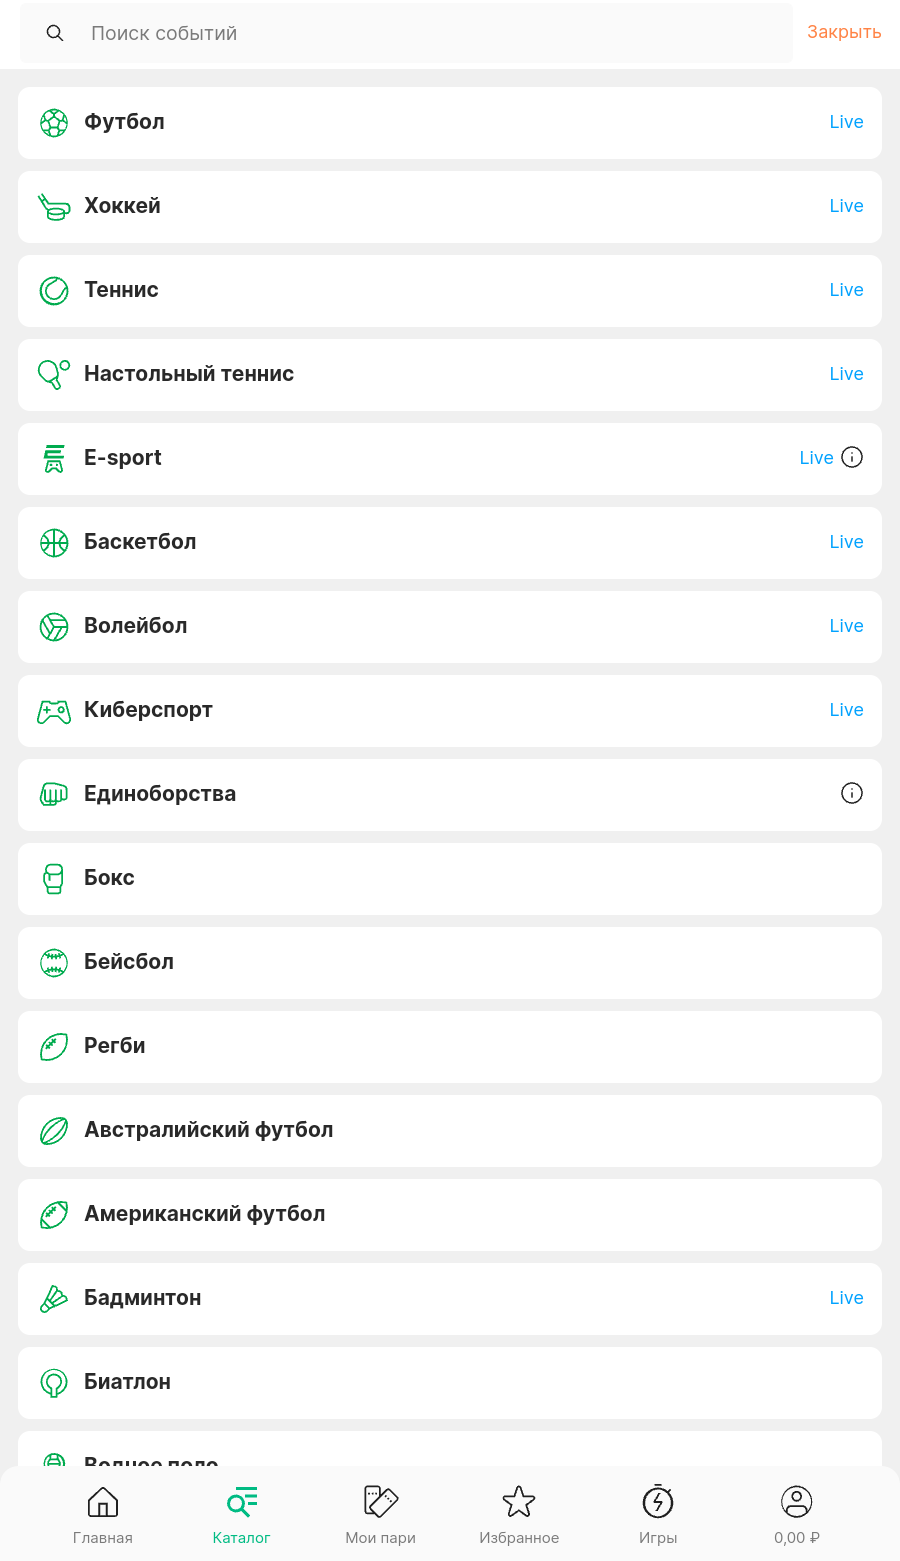Click the football soccer ball icon
This screenshot has height=1561, width=900.
click(x=54, y=123)
